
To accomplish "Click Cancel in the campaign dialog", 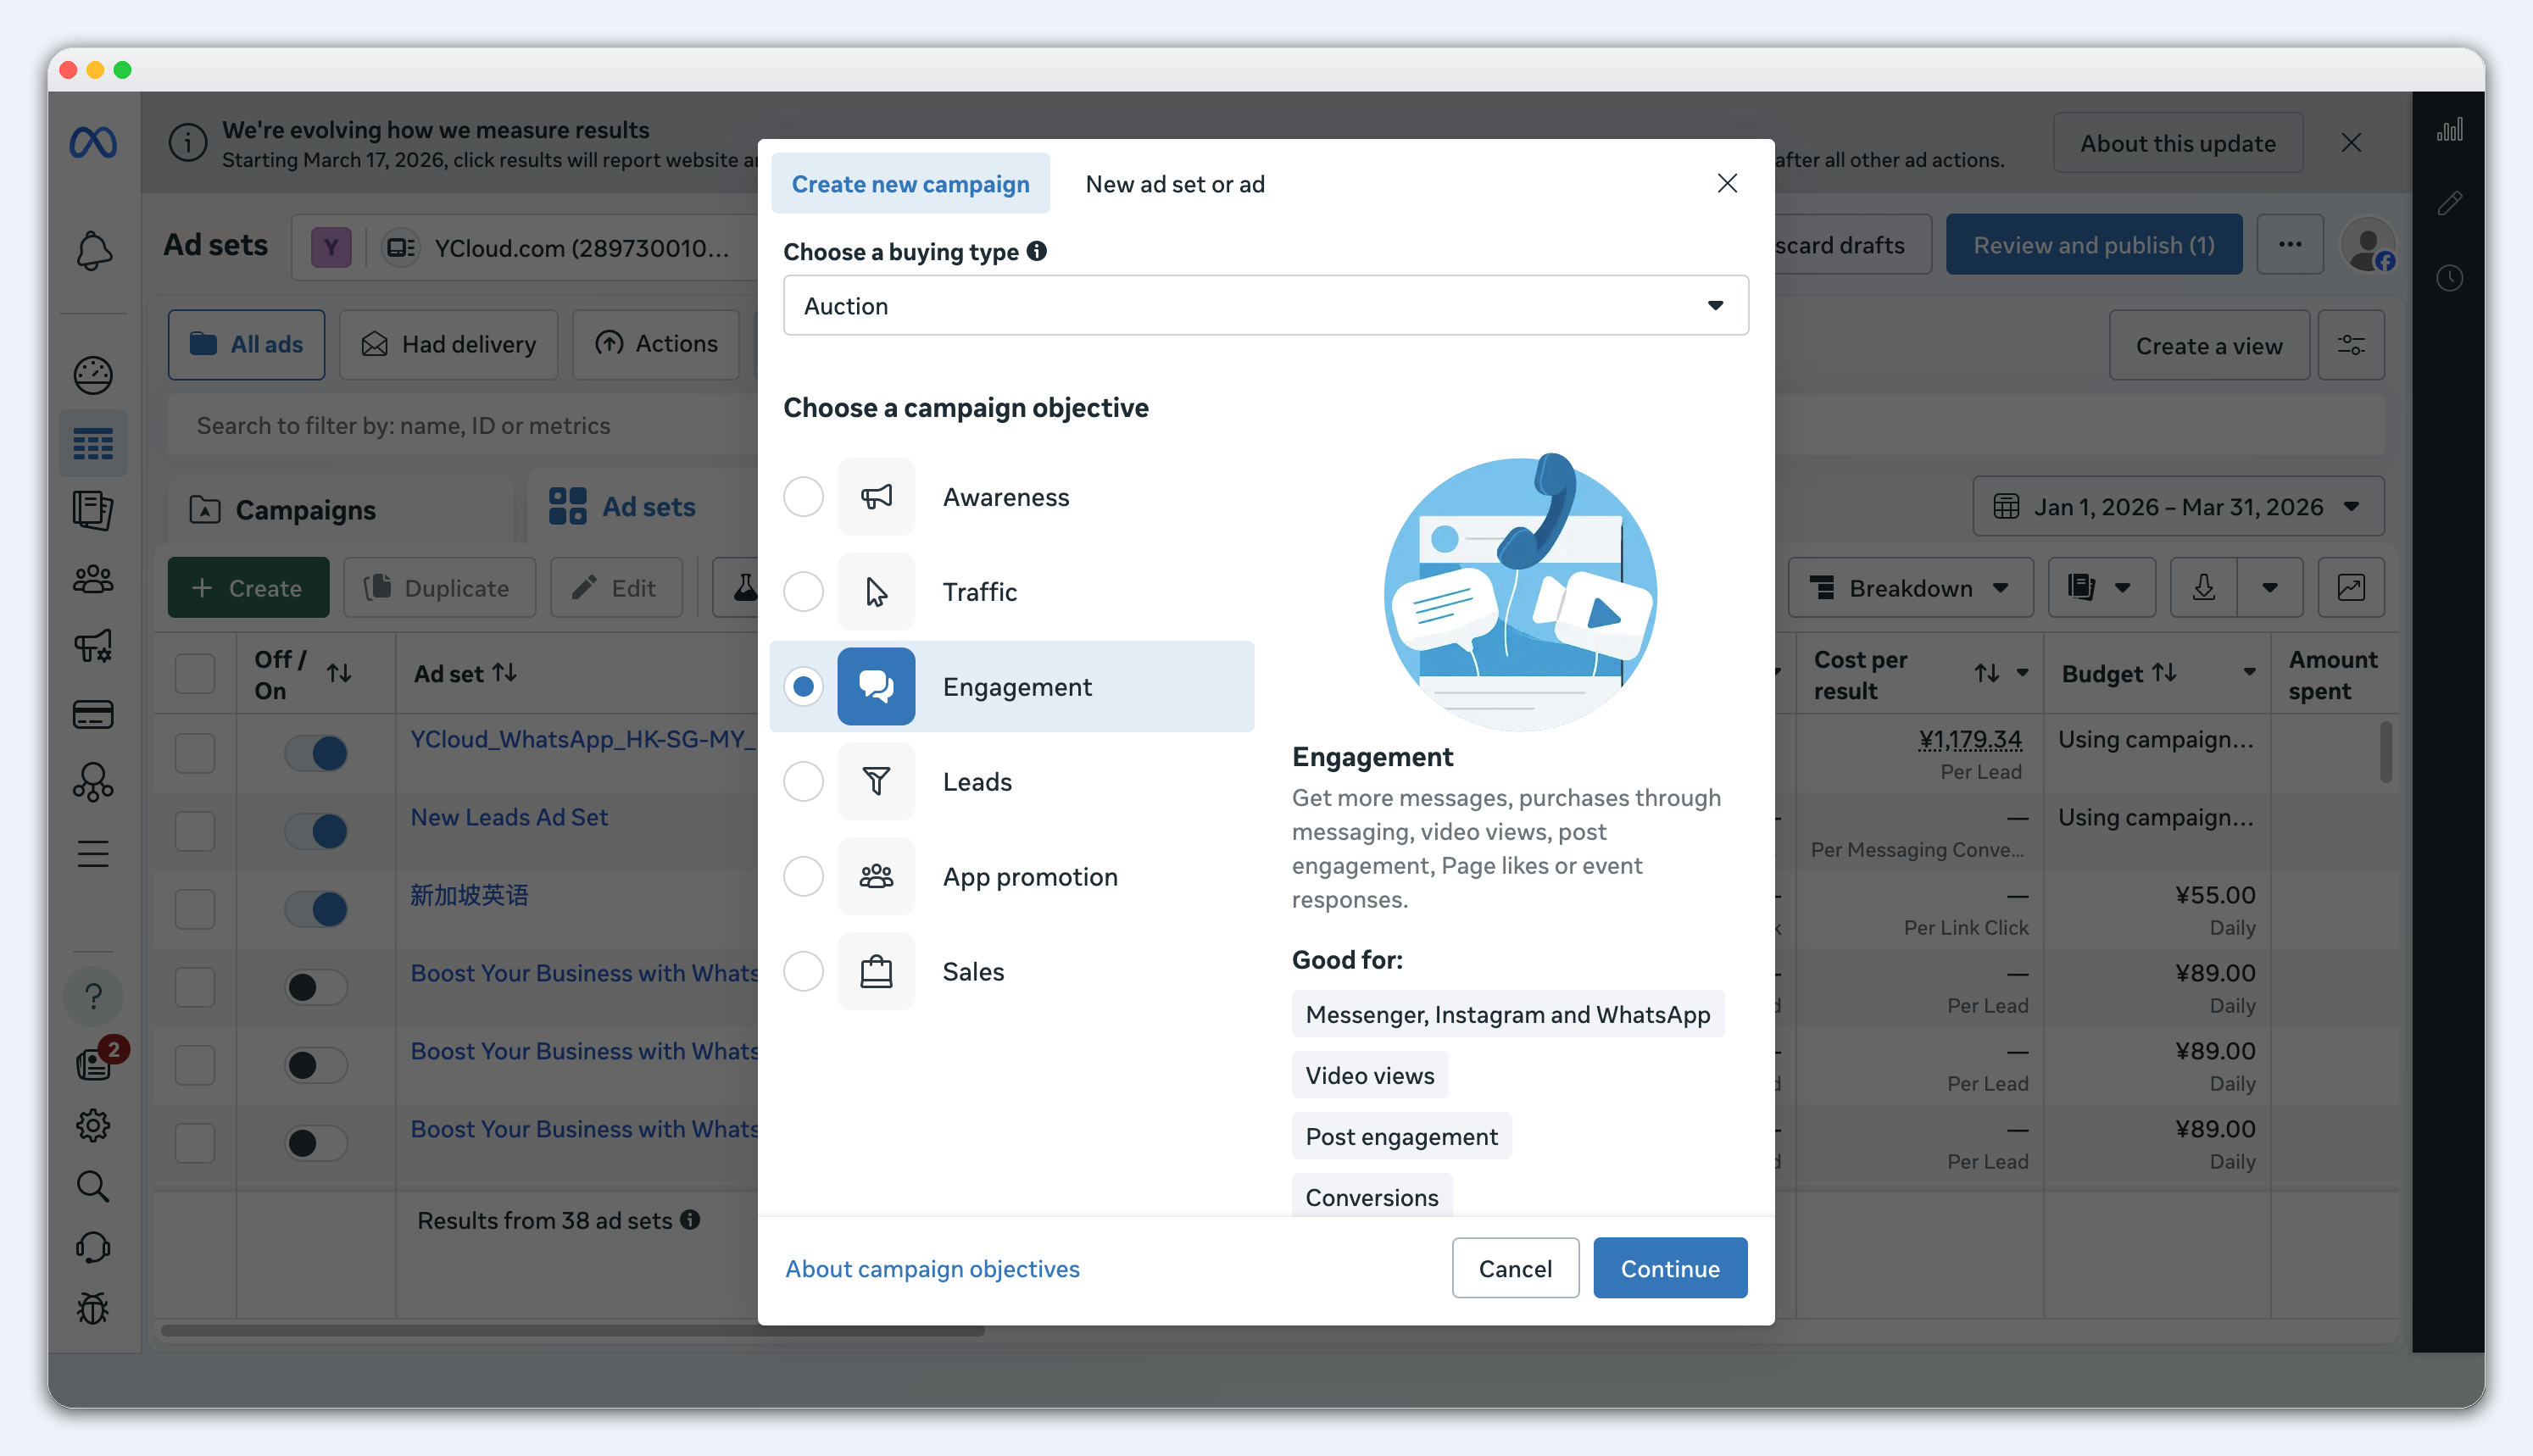I will click(1515, 1268).
